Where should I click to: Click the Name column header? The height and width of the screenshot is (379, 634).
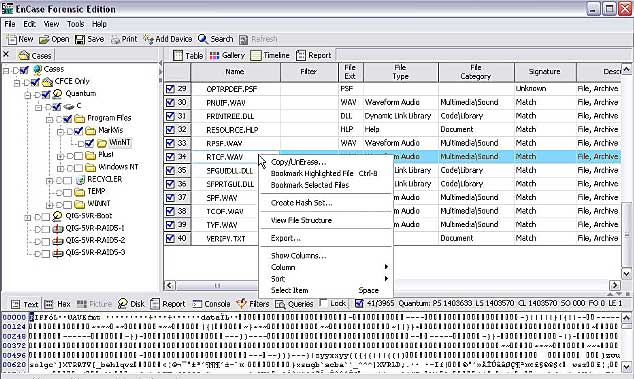pos(235,72)
